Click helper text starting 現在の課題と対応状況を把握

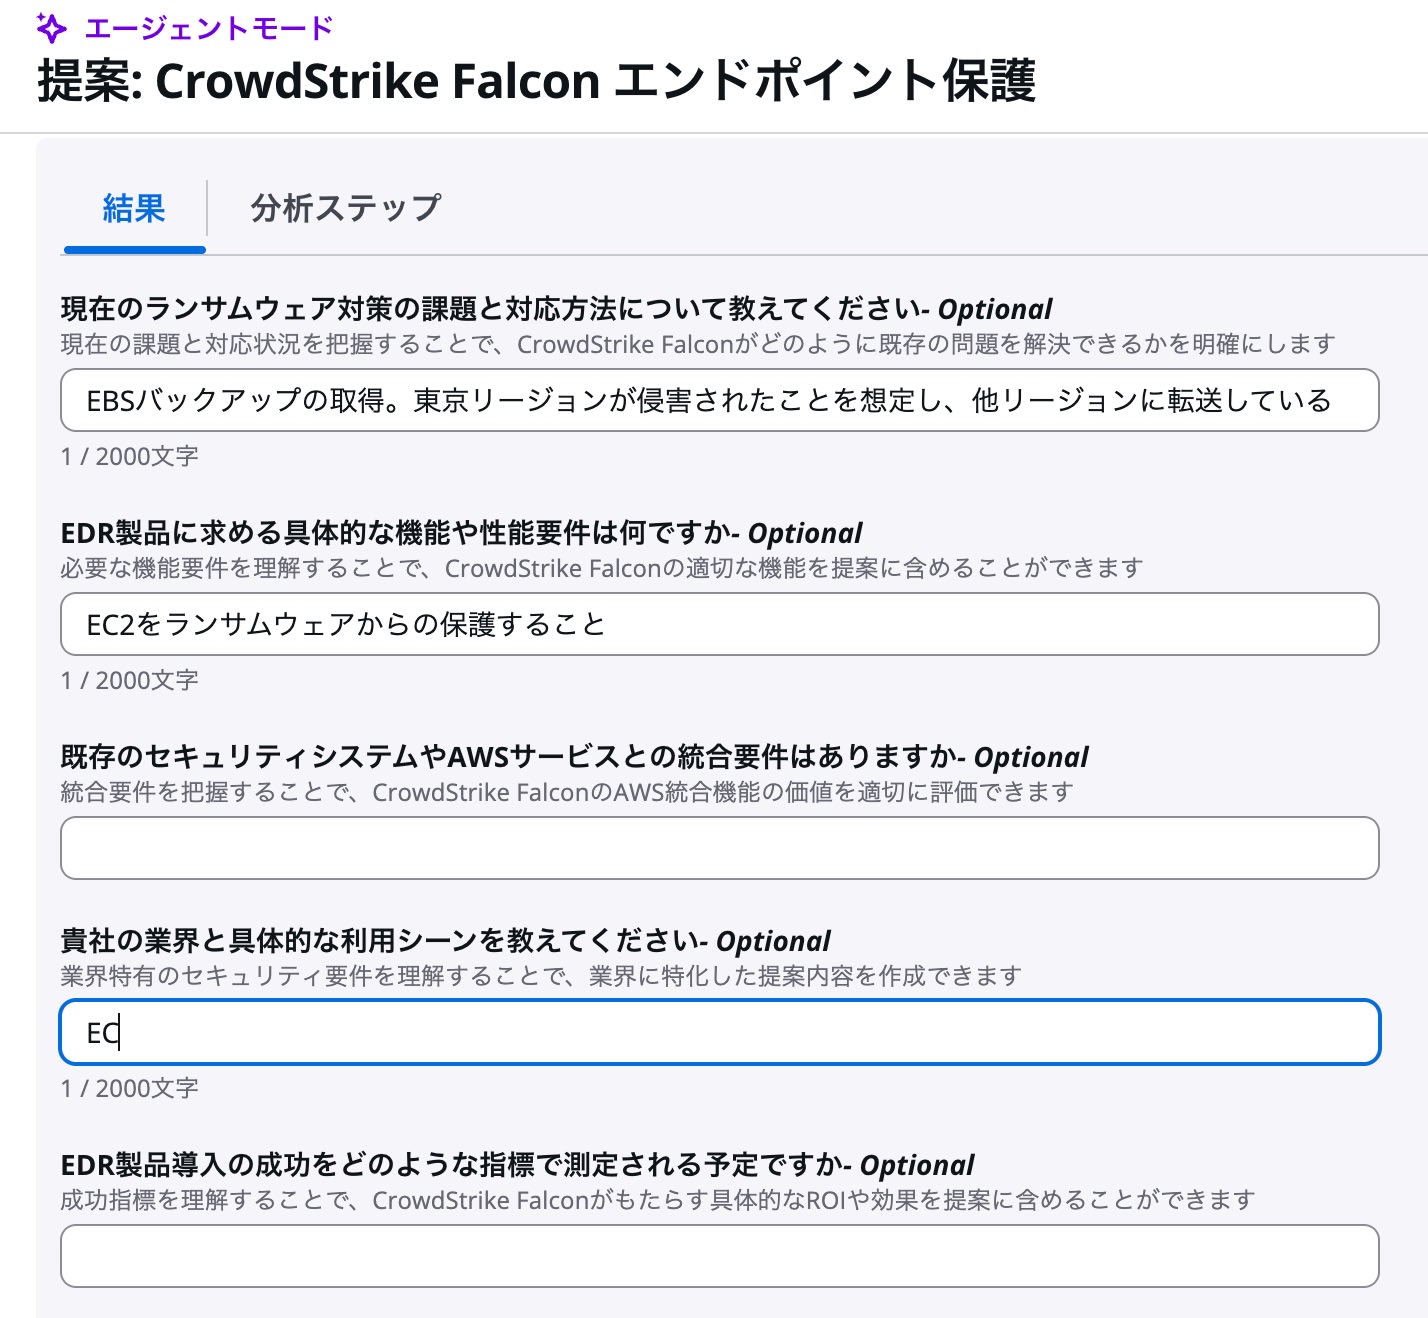pos(697,345)
